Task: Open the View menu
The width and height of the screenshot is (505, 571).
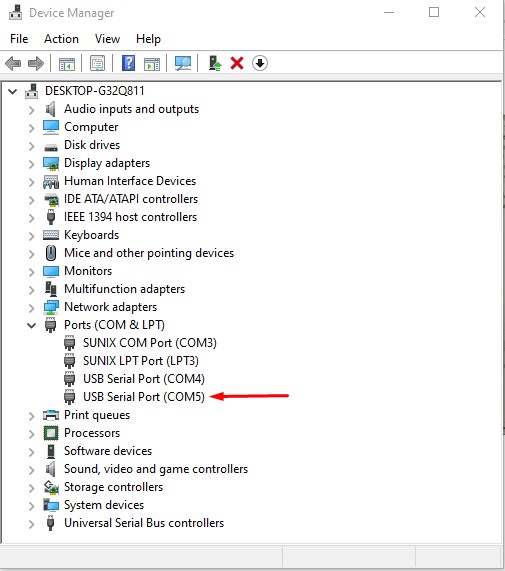Action: 107,39
